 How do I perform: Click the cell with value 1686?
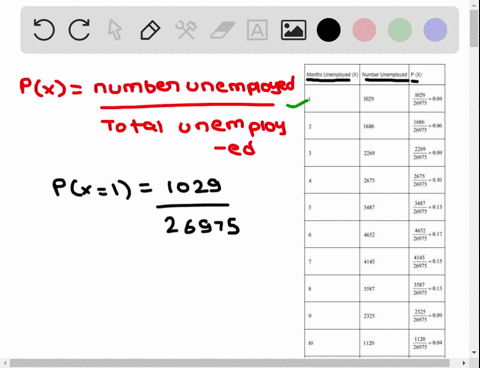tap(384, 126)
